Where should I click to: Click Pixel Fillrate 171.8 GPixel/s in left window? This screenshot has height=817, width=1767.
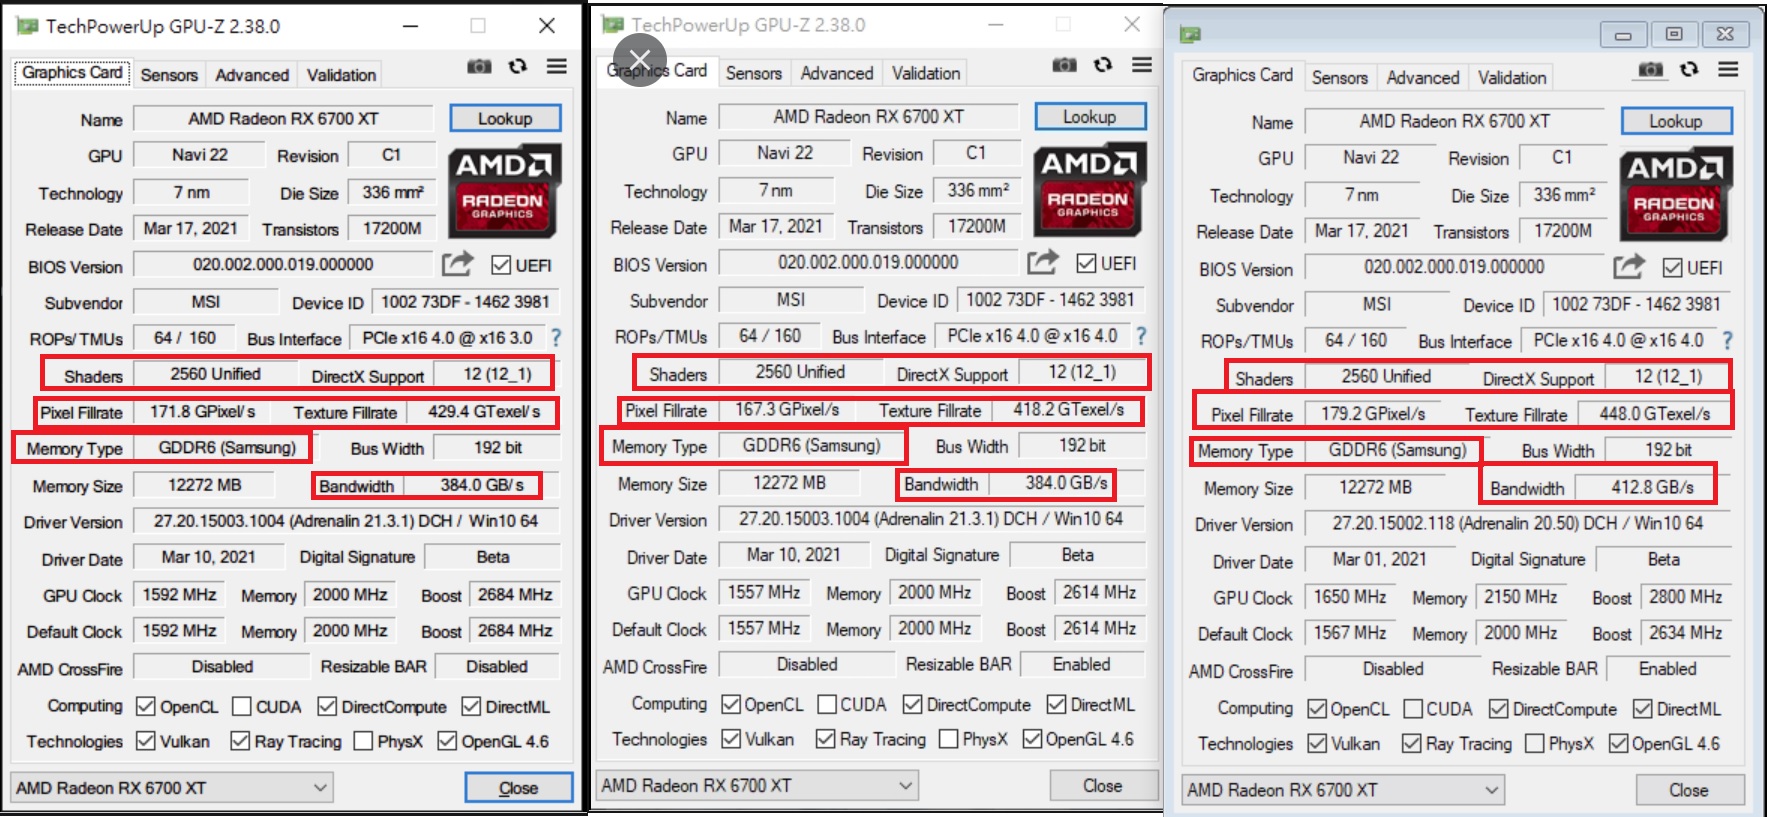pyautogui.click(x=203, y=411)
